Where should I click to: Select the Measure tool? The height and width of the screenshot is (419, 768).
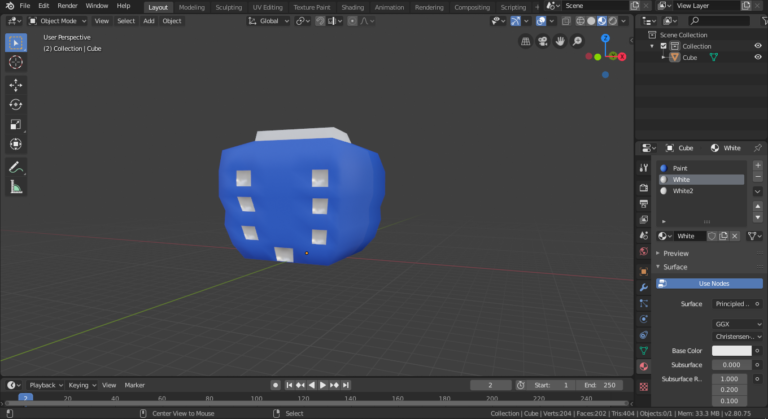click(x=16, y=187)
